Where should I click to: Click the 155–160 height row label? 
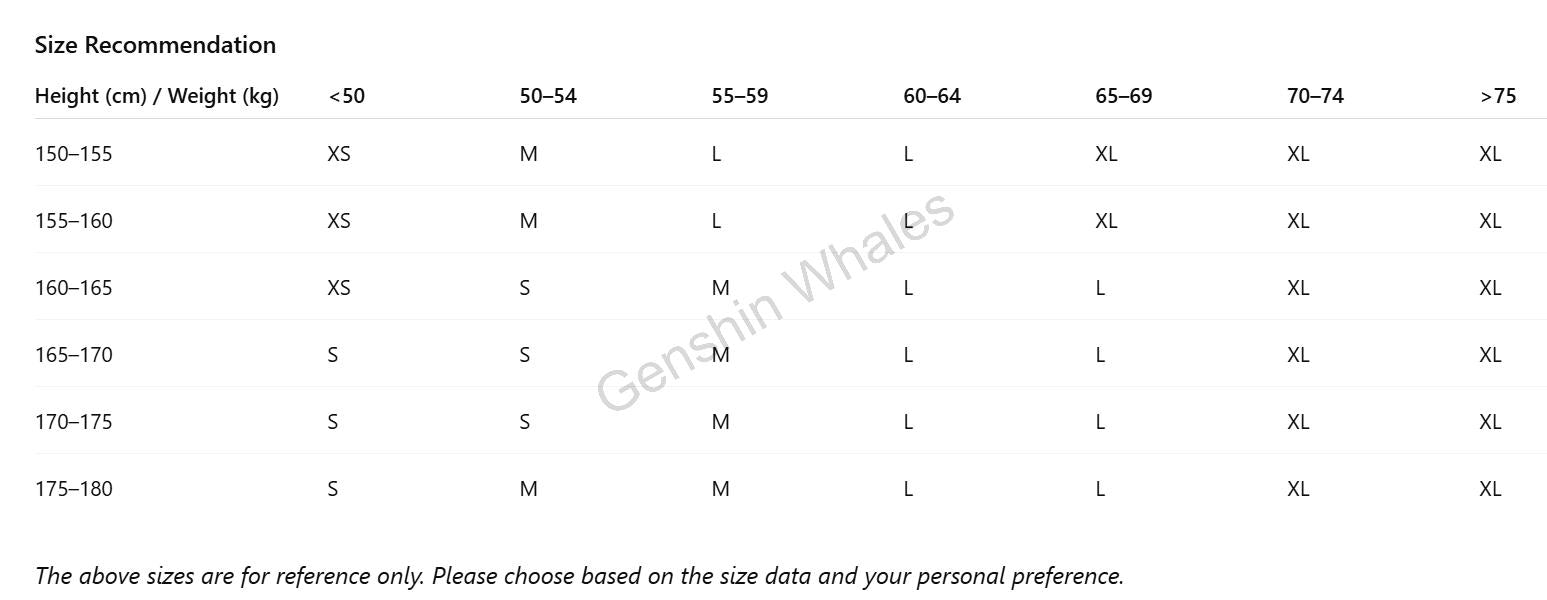[x=74, y=221]
